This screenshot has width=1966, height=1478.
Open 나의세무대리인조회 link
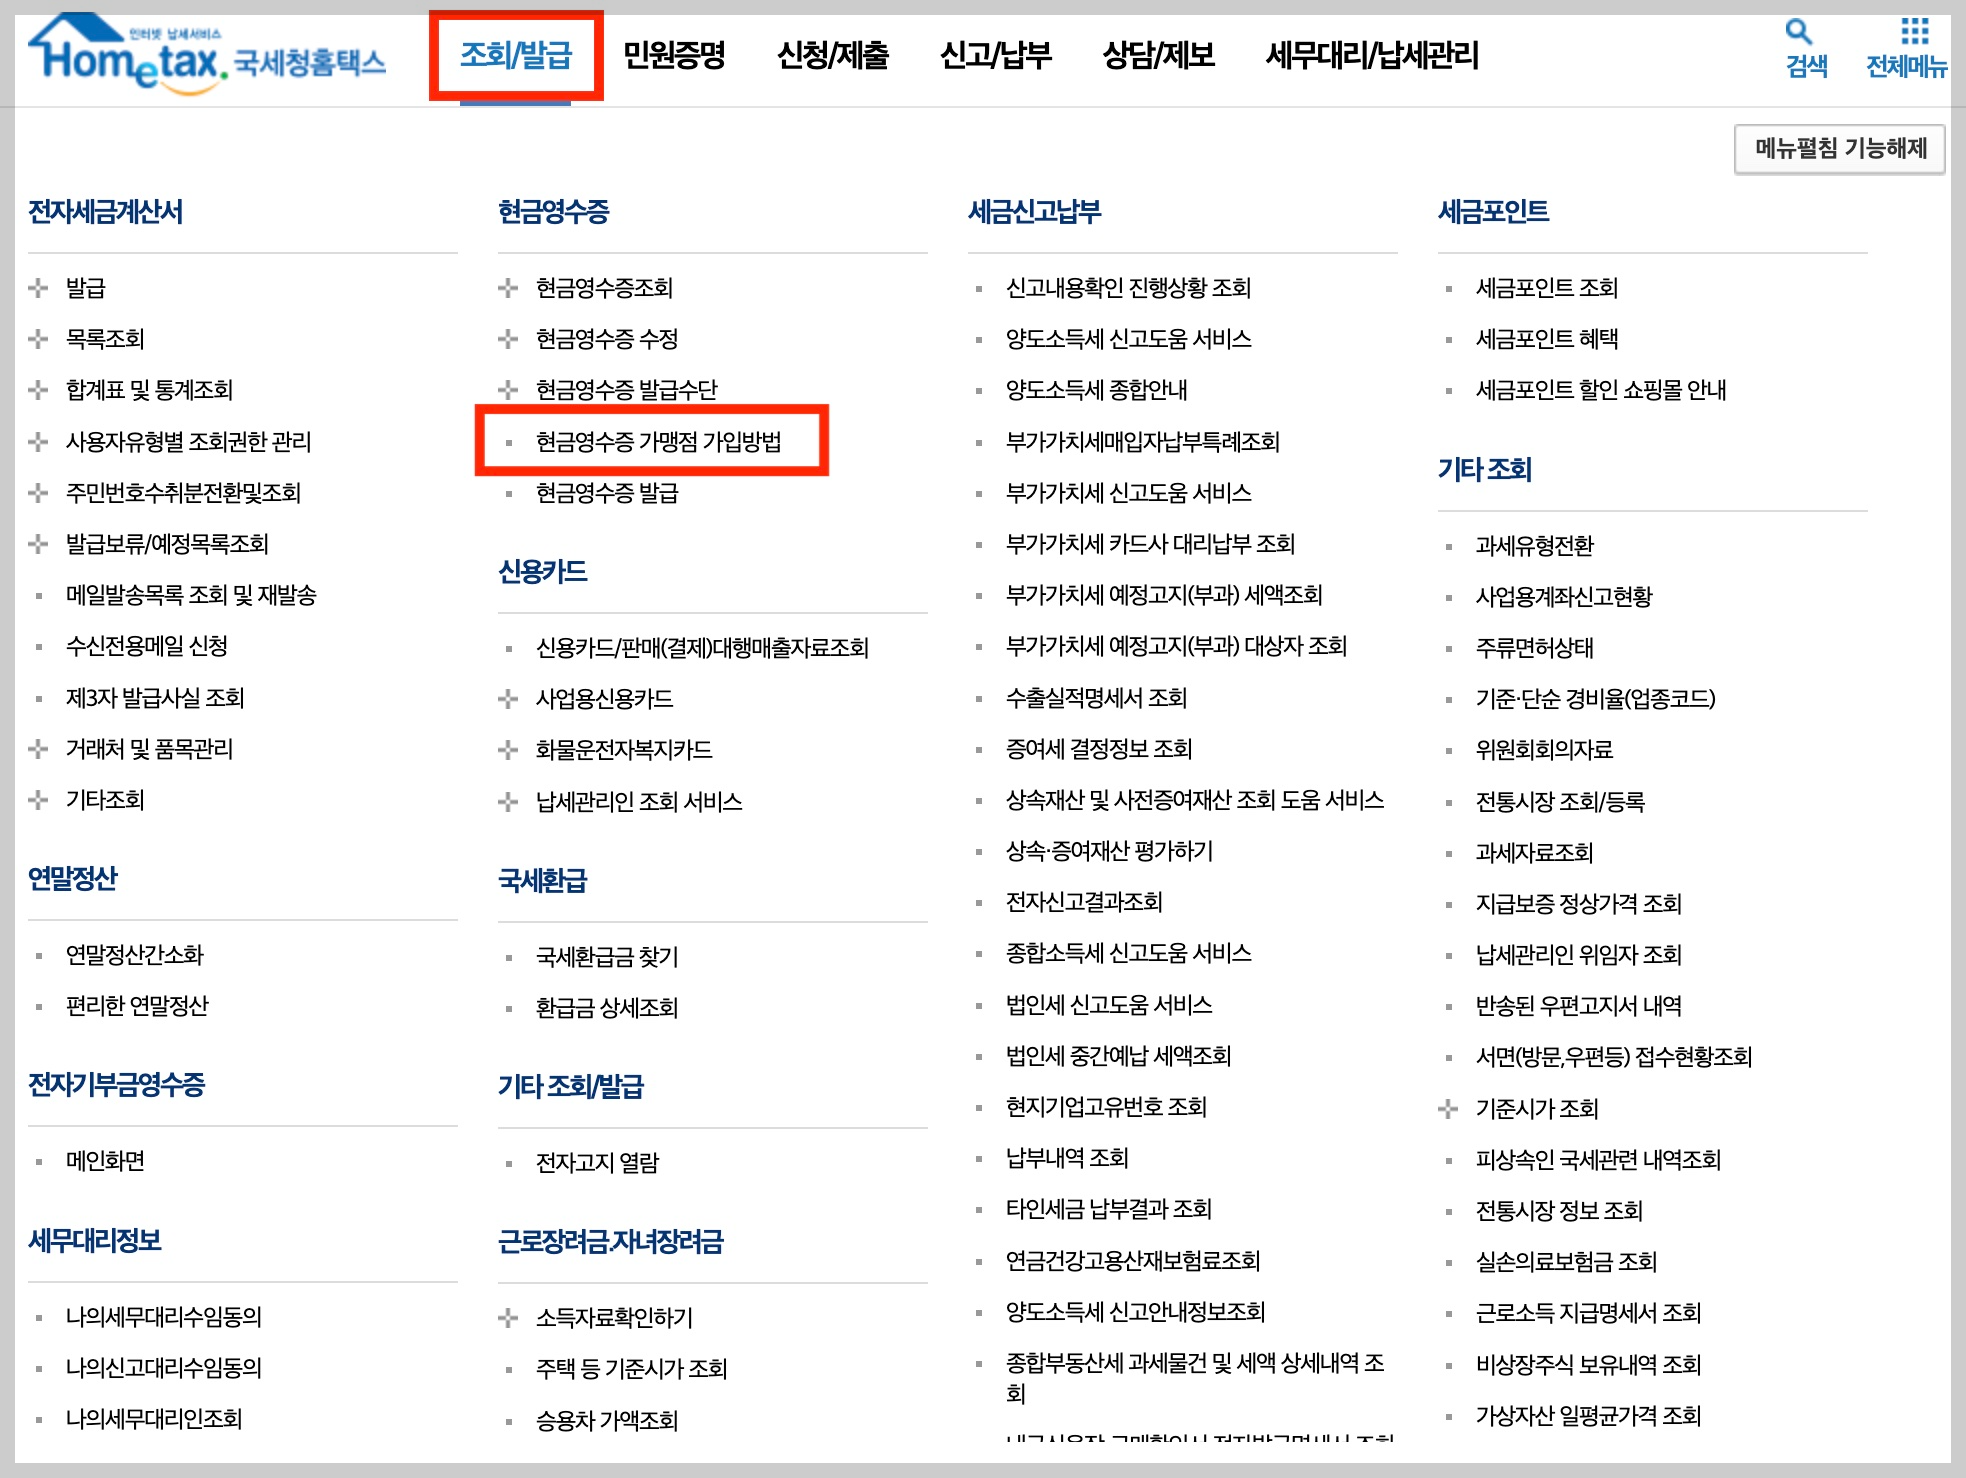coord(154,1419)
